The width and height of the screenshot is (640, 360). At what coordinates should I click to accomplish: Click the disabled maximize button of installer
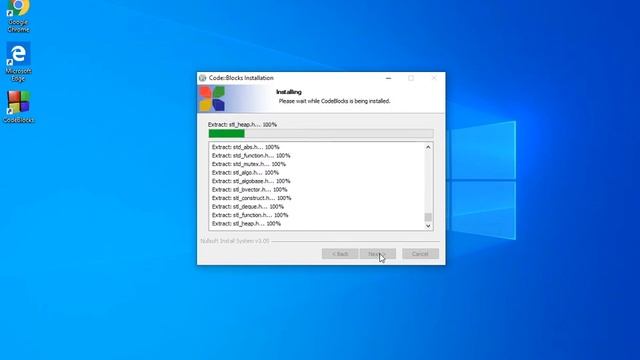[411, 78]
